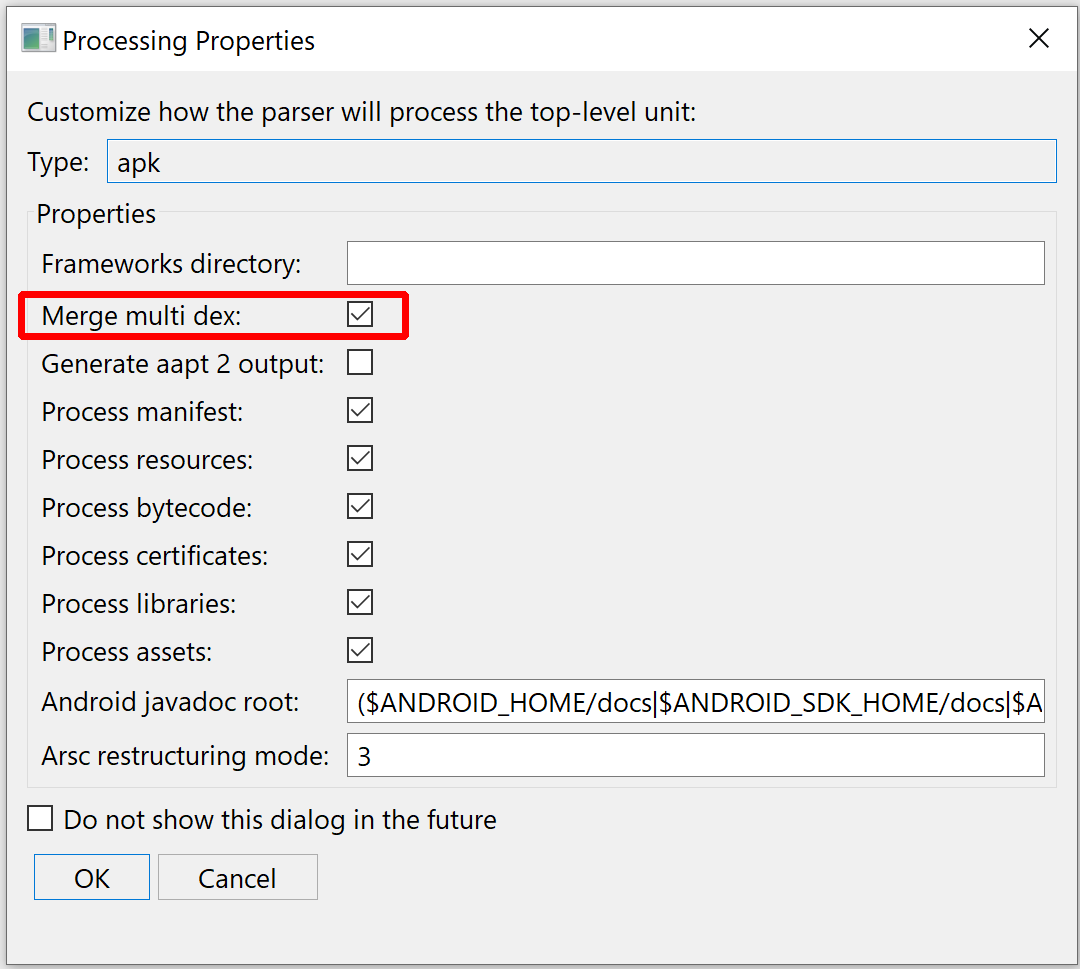1080x969 pixels.
Task: Click the Arsc restructuring mode field
Action: (x=696, y=756)
